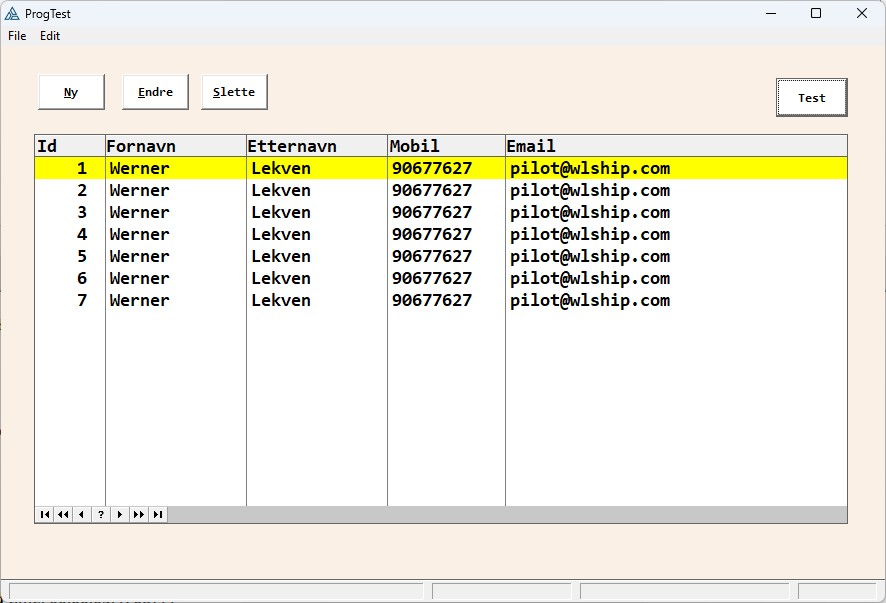Open the File menu
Screen dimensions: 886x603
(17, 36)
